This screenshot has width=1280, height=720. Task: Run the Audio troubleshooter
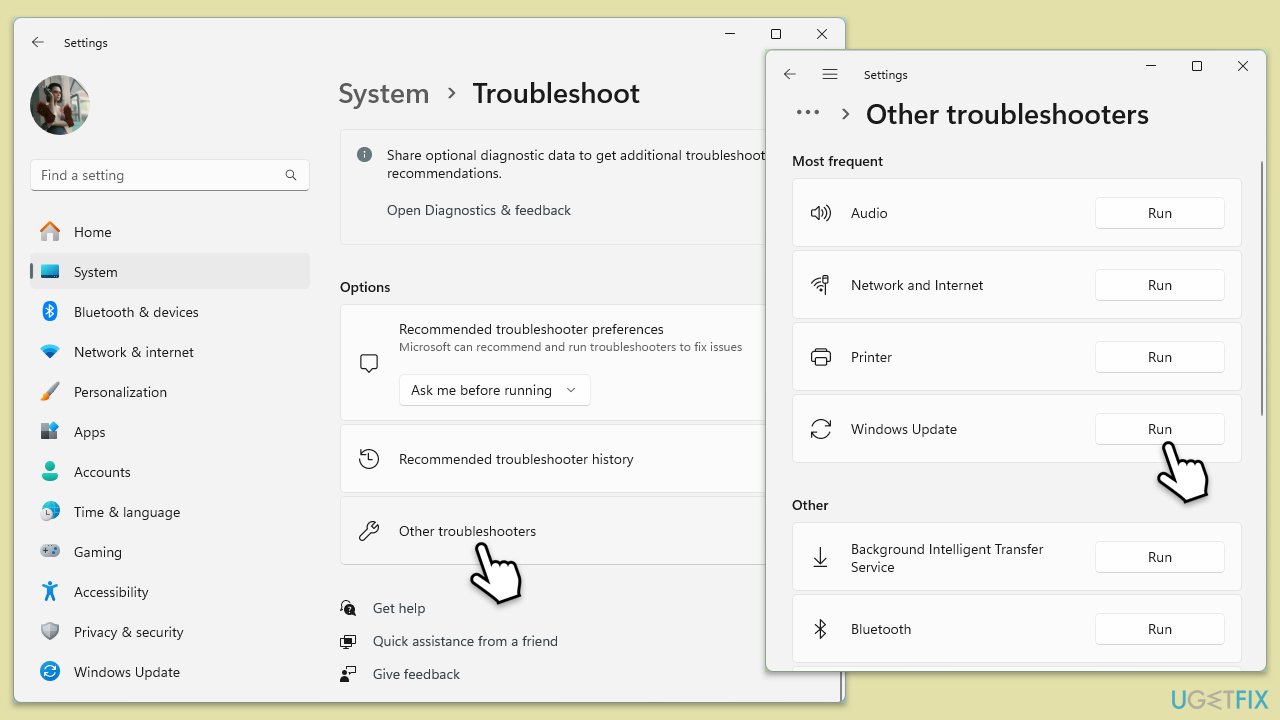(x=1160, y=213)
